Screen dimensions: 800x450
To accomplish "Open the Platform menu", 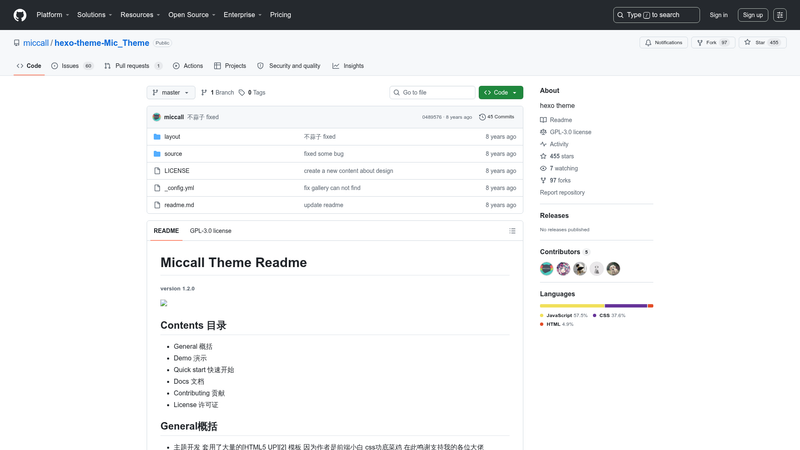I will coord(53,15).
